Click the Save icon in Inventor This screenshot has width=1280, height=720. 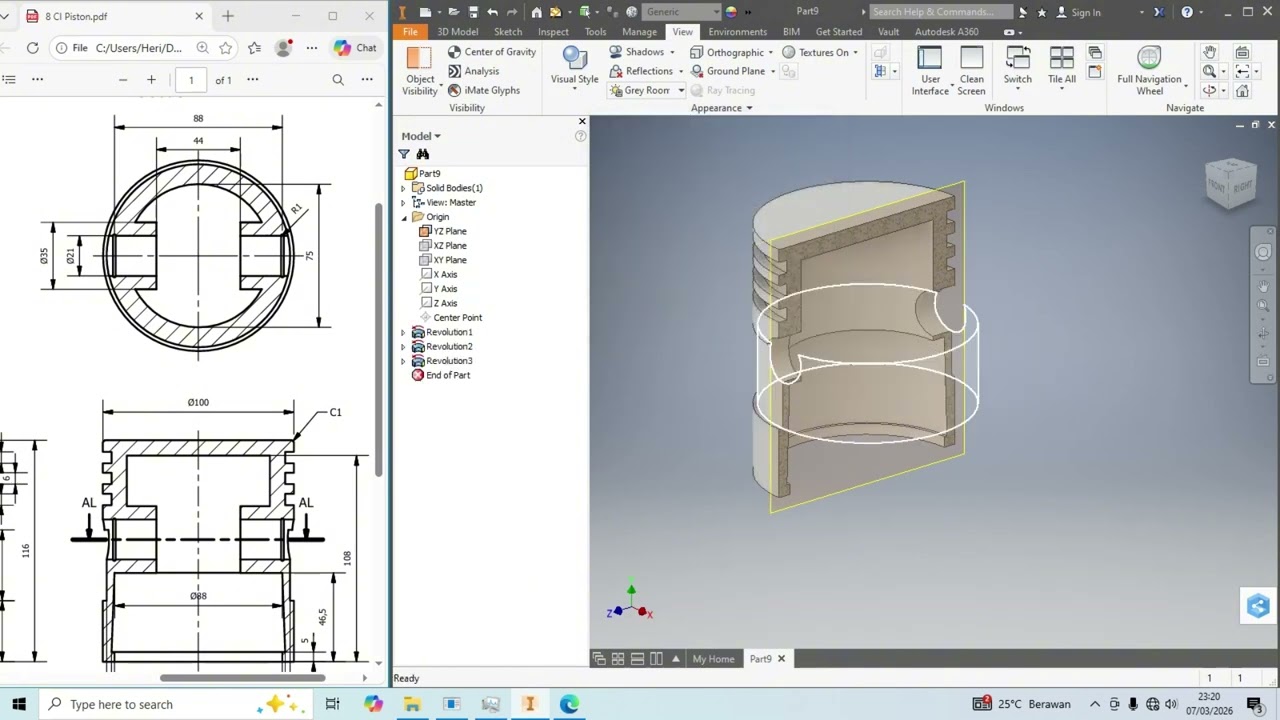click(x=473, y=12)
